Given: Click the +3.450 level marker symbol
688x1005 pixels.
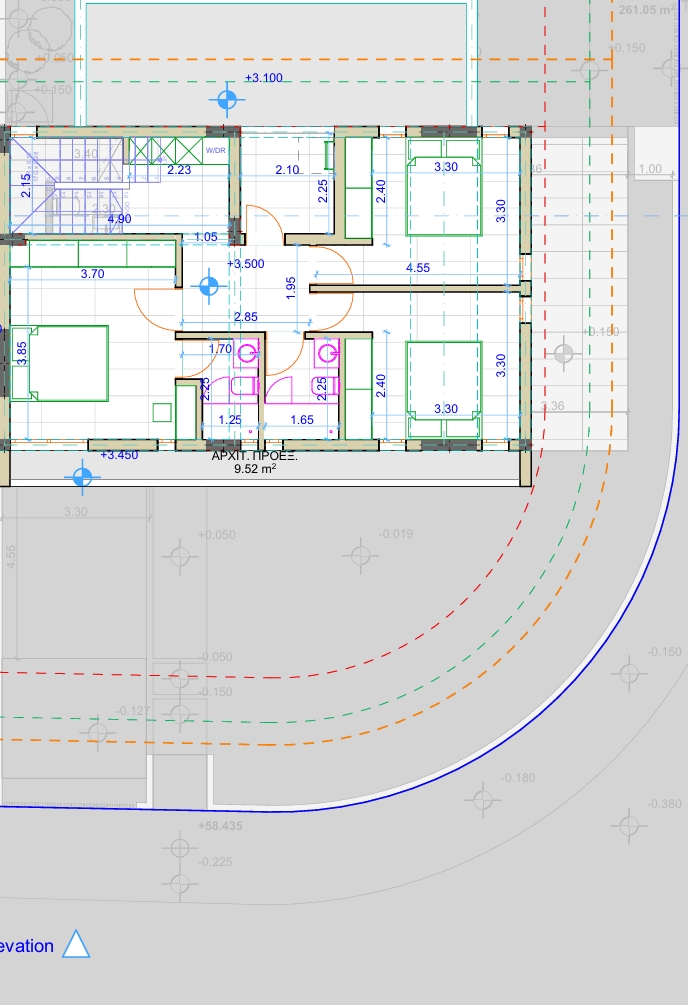Looking at the screenshot, I should [x=83, y=477].
